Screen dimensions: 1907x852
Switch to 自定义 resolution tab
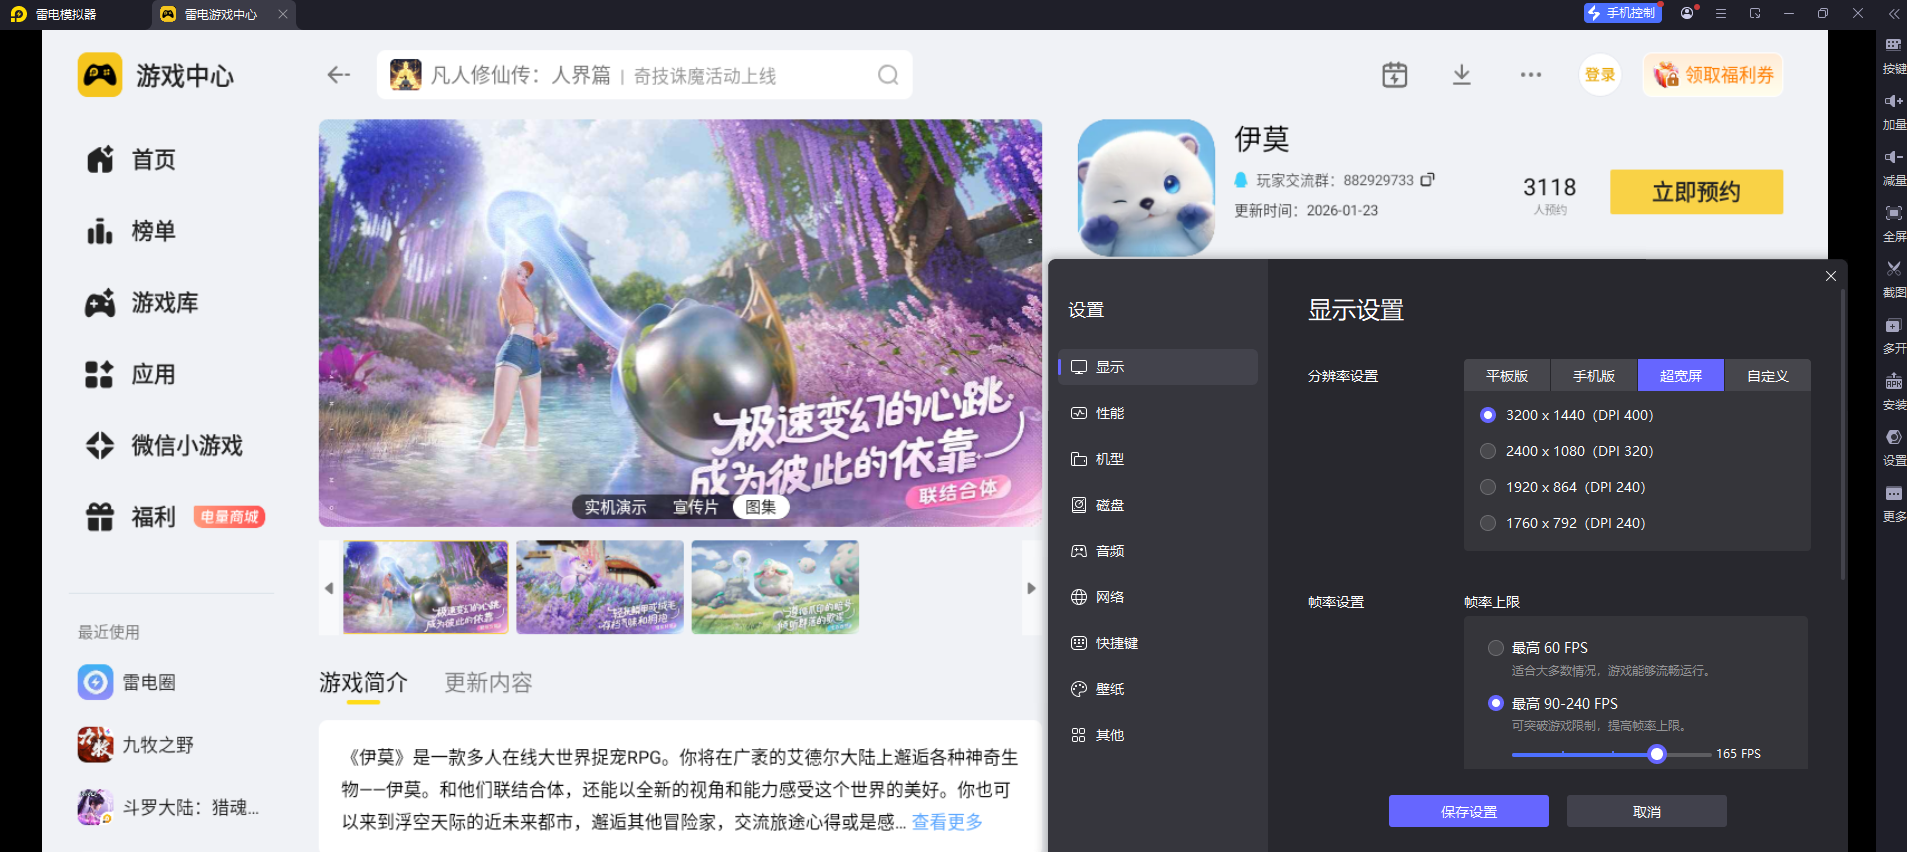tap(1768, 375)
